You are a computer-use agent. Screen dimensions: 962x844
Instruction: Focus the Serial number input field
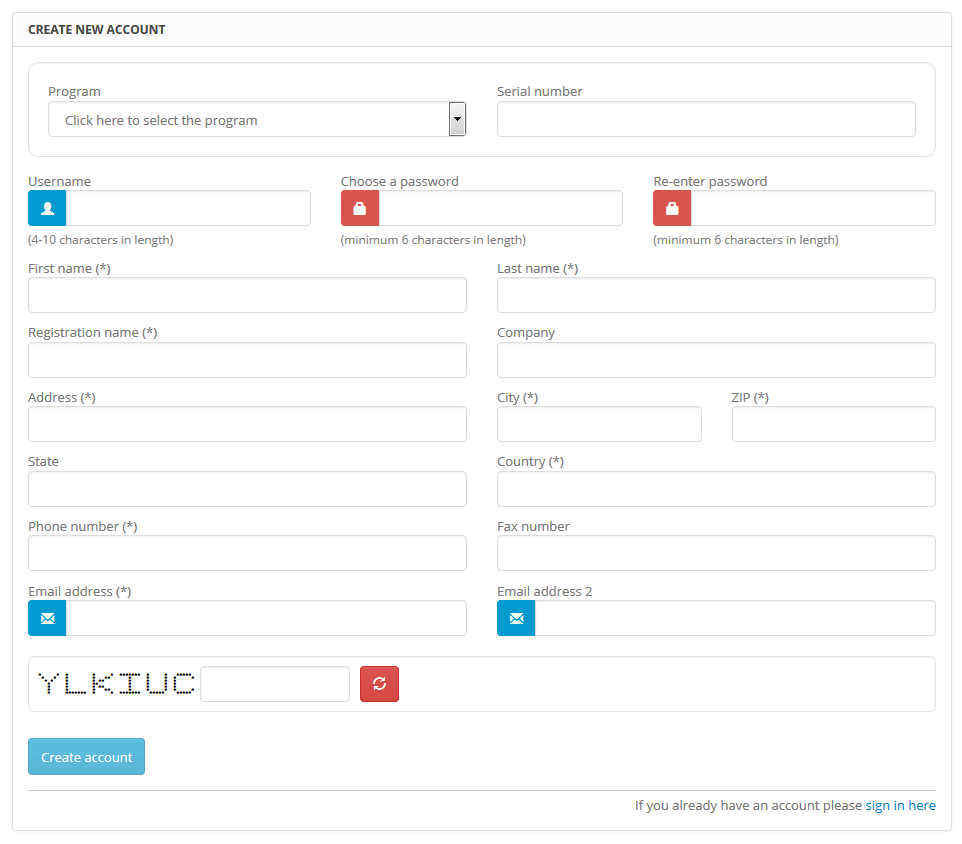coord(706,120)
